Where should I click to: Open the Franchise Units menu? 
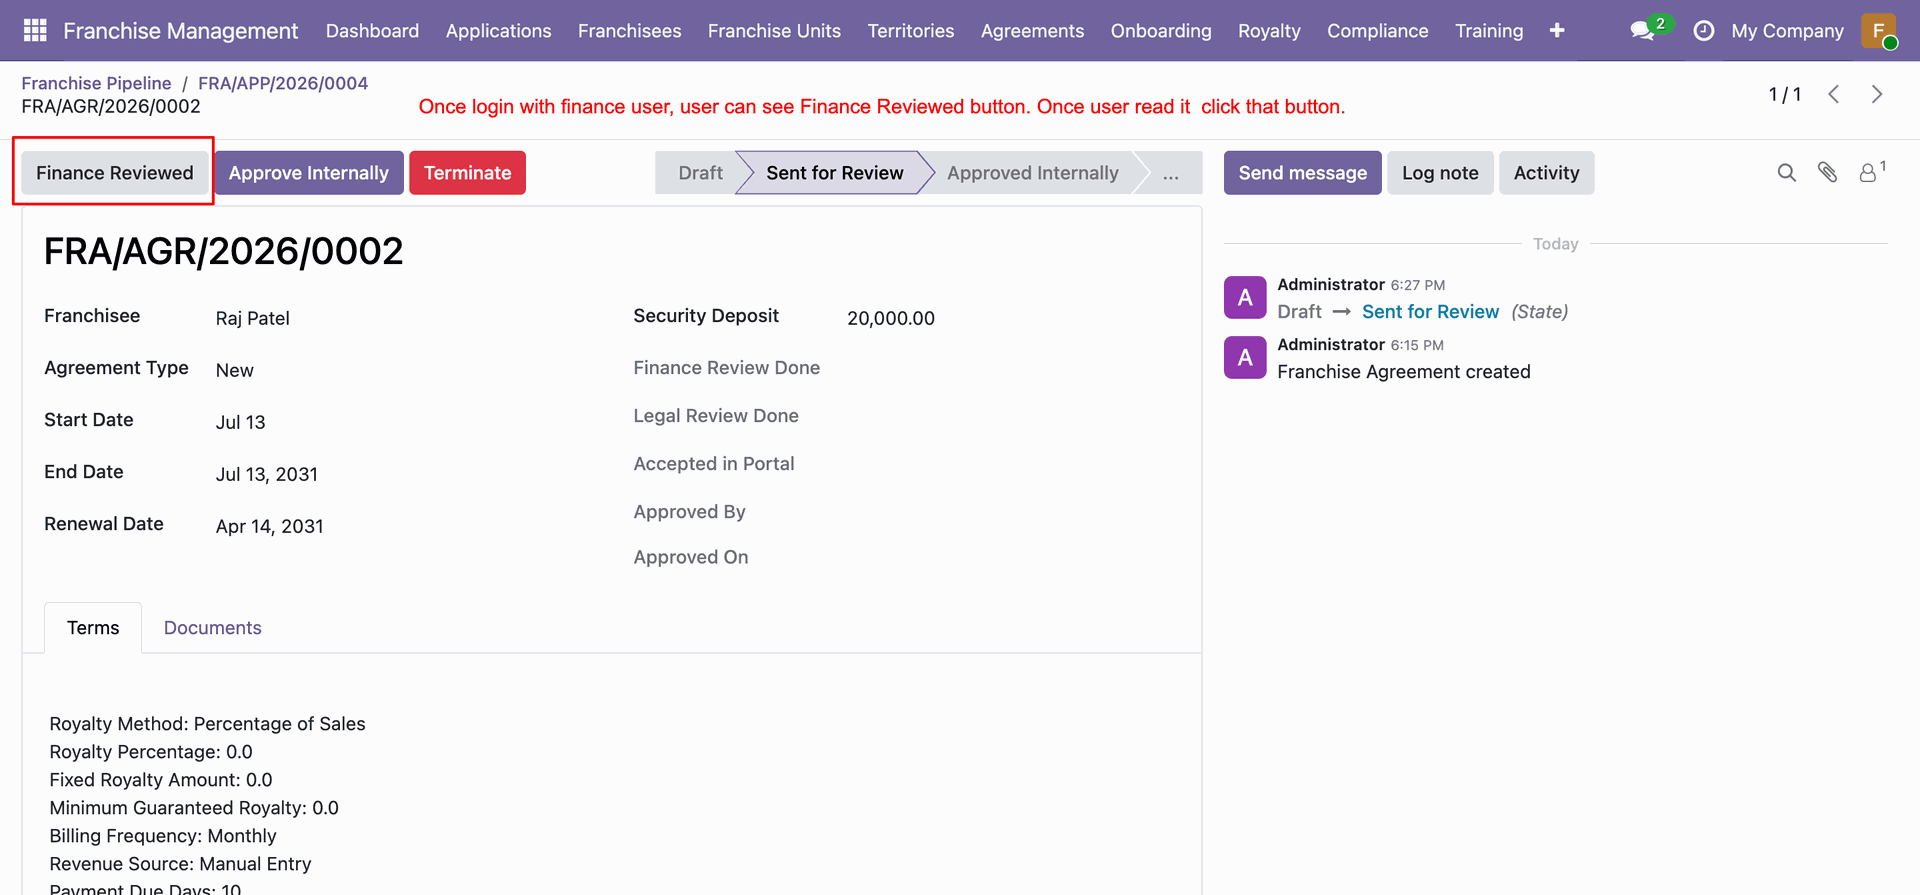tap(774, 31)
